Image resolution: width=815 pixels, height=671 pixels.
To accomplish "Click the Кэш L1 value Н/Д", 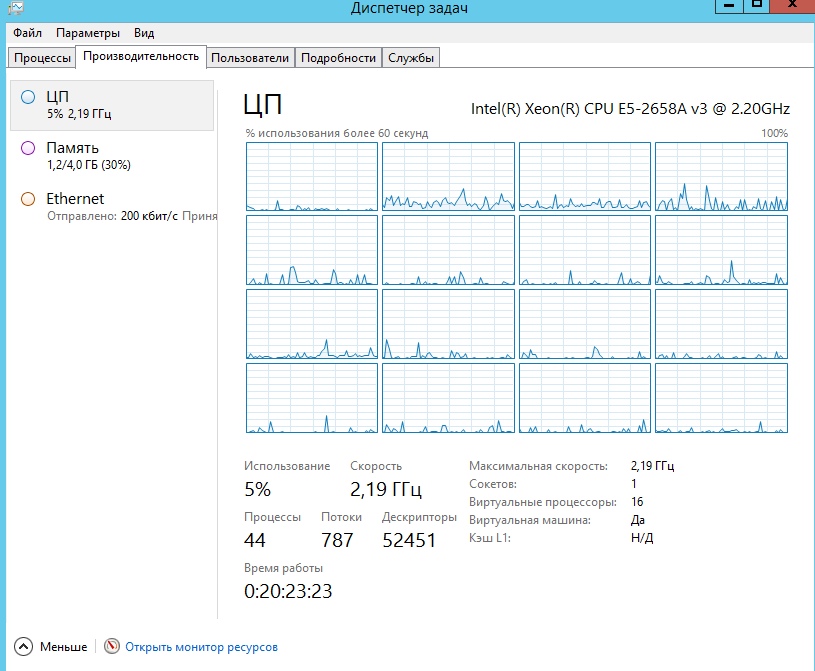I will click(x=642, y=537).
